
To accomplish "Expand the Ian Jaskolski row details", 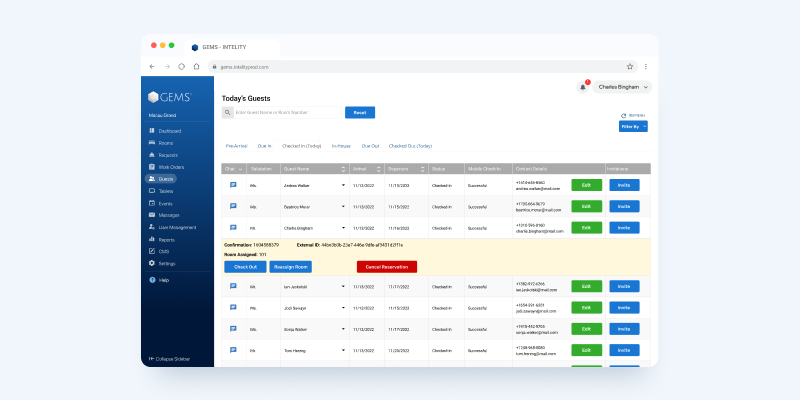I will coord(343,287).
